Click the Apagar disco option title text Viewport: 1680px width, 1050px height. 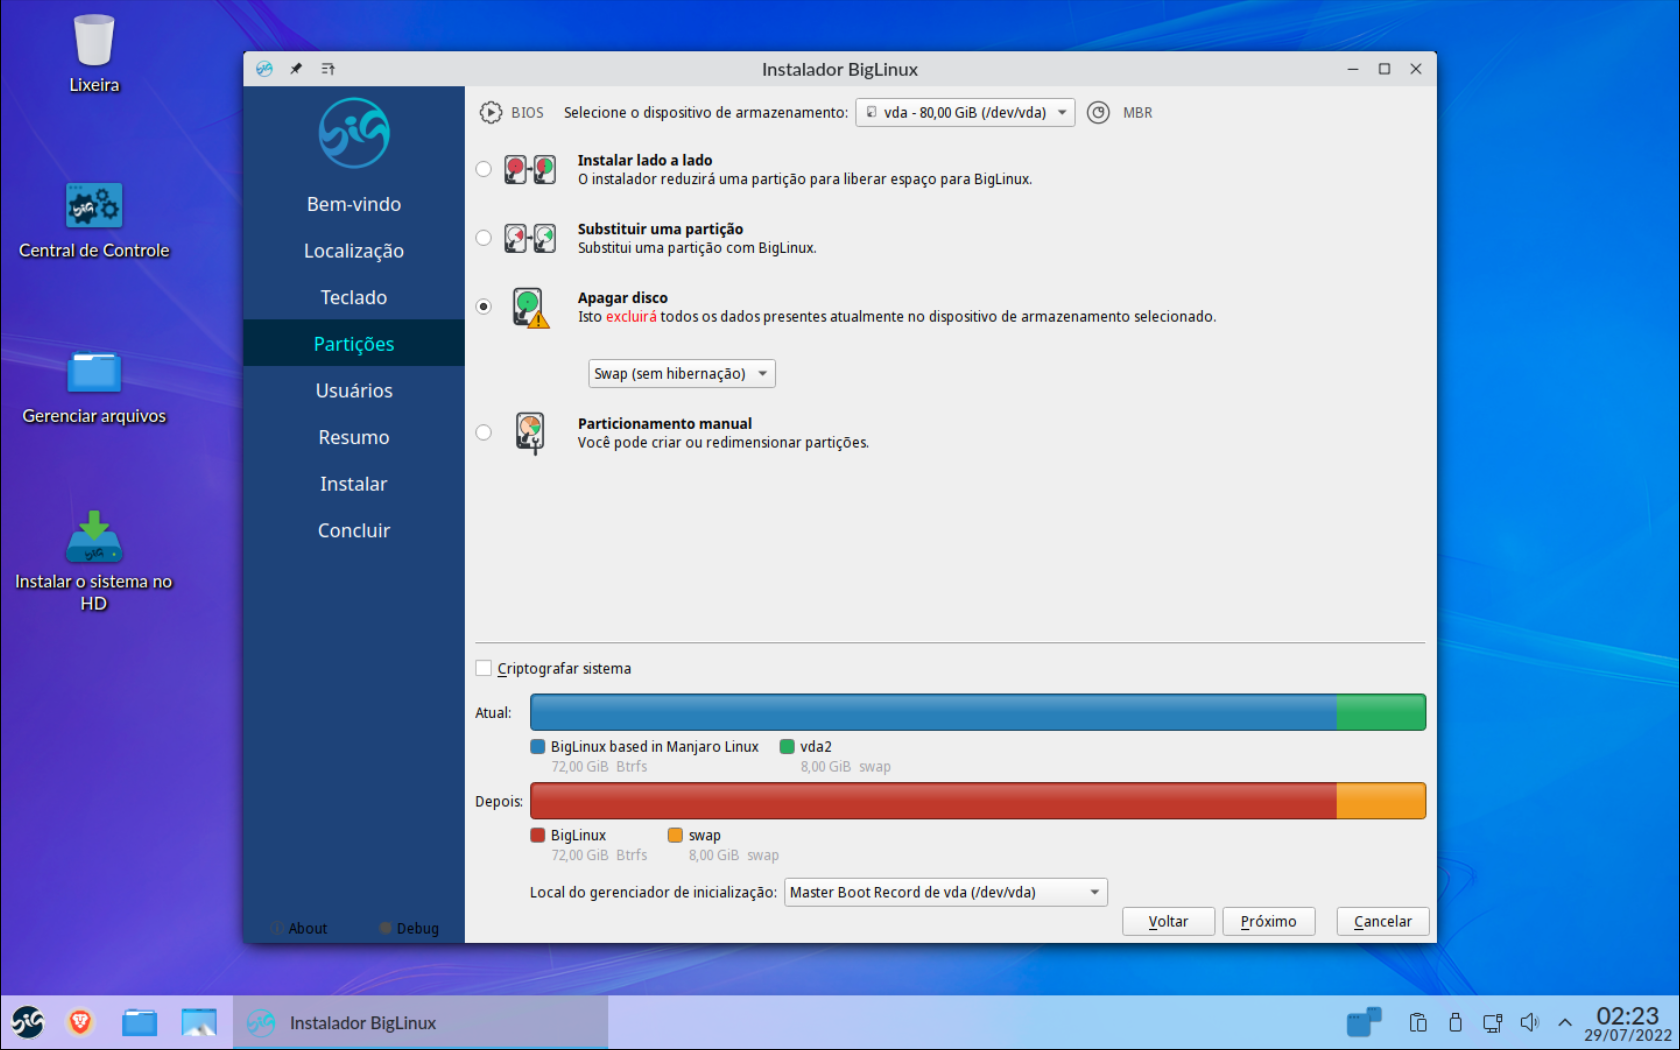[x=622, y=298]
